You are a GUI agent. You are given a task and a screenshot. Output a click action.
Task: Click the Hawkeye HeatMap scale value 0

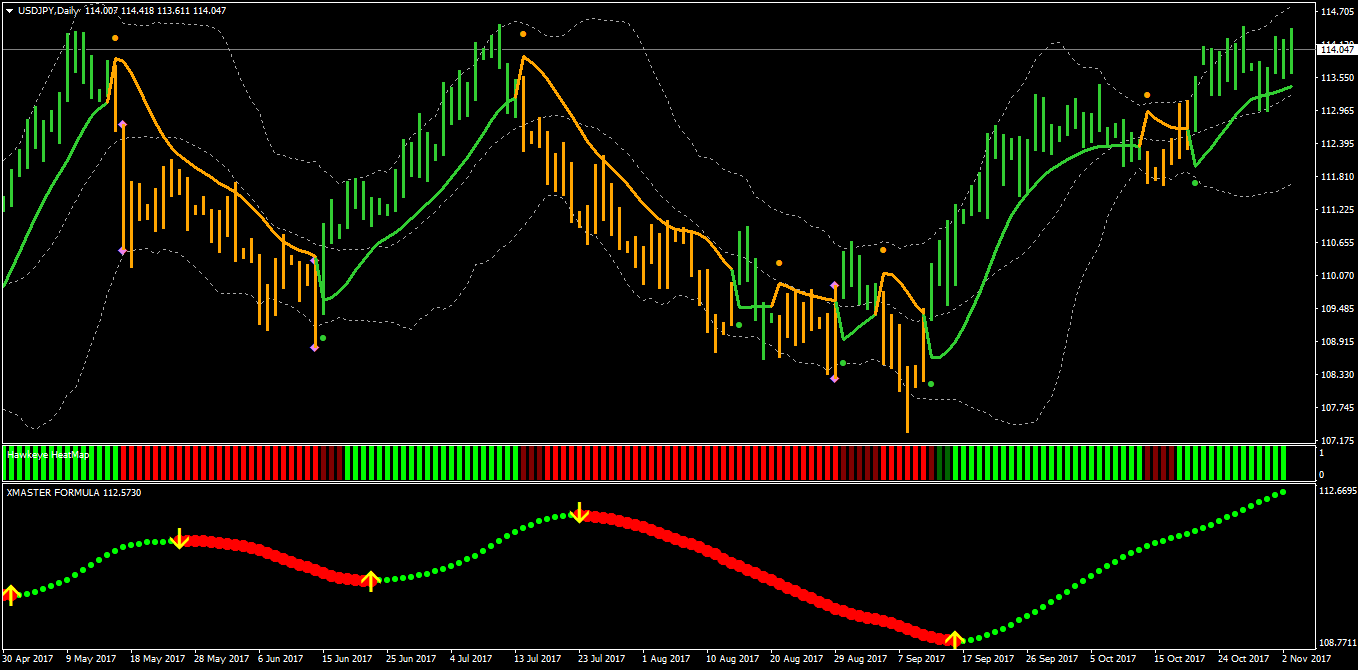click(1322, 474)
